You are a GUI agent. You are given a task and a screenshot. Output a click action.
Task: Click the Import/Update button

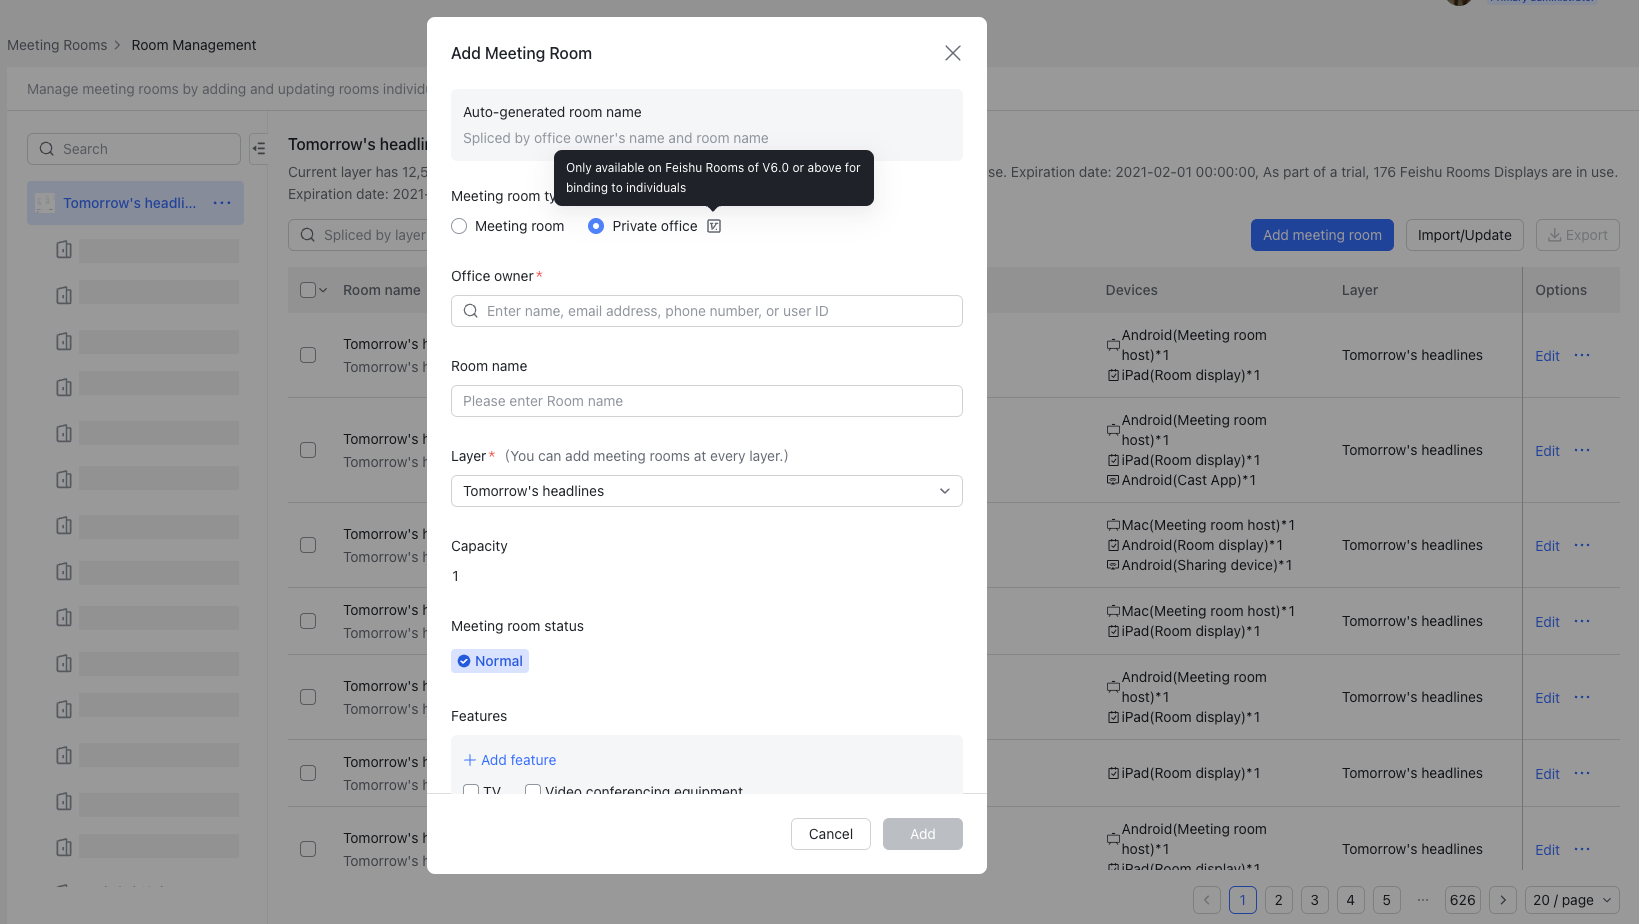tap(1464, 235)
